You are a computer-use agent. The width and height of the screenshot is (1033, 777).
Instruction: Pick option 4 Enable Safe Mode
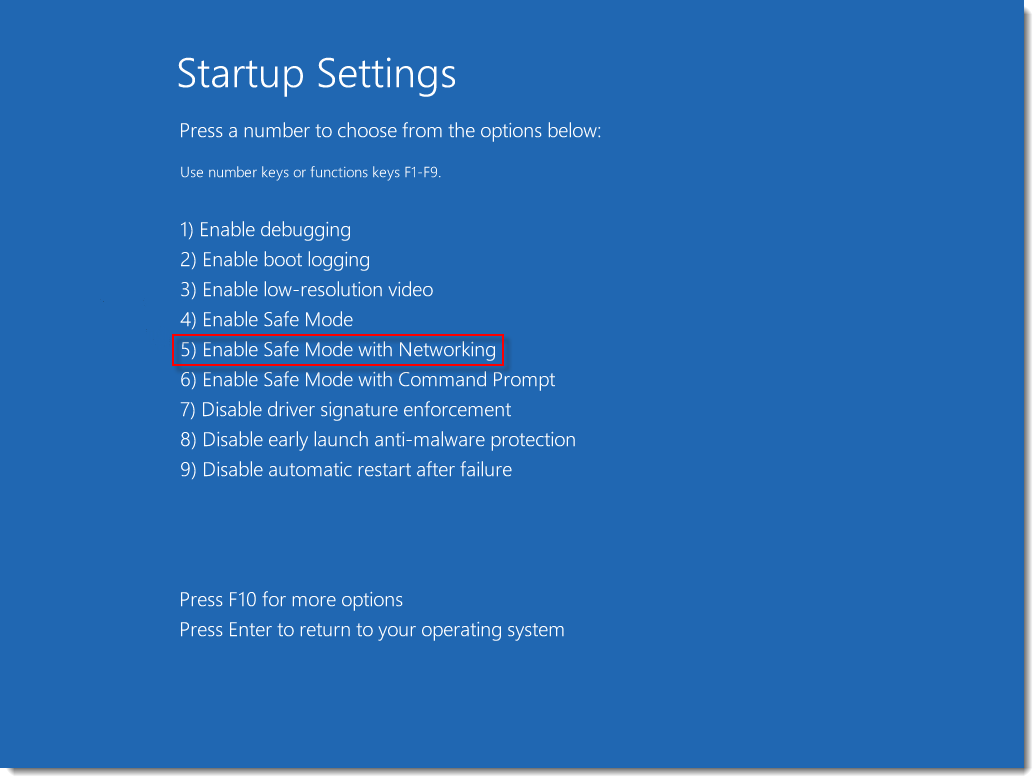pos(266,320)
